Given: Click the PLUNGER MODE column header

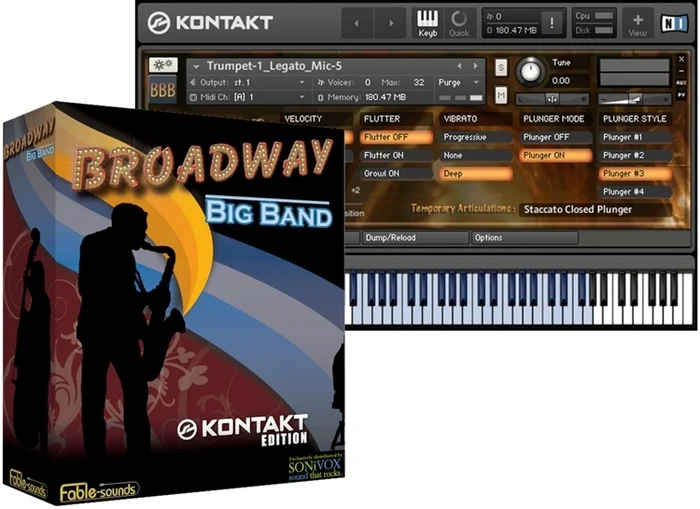Looking at the screenshot, I should (x=556, y=119).
